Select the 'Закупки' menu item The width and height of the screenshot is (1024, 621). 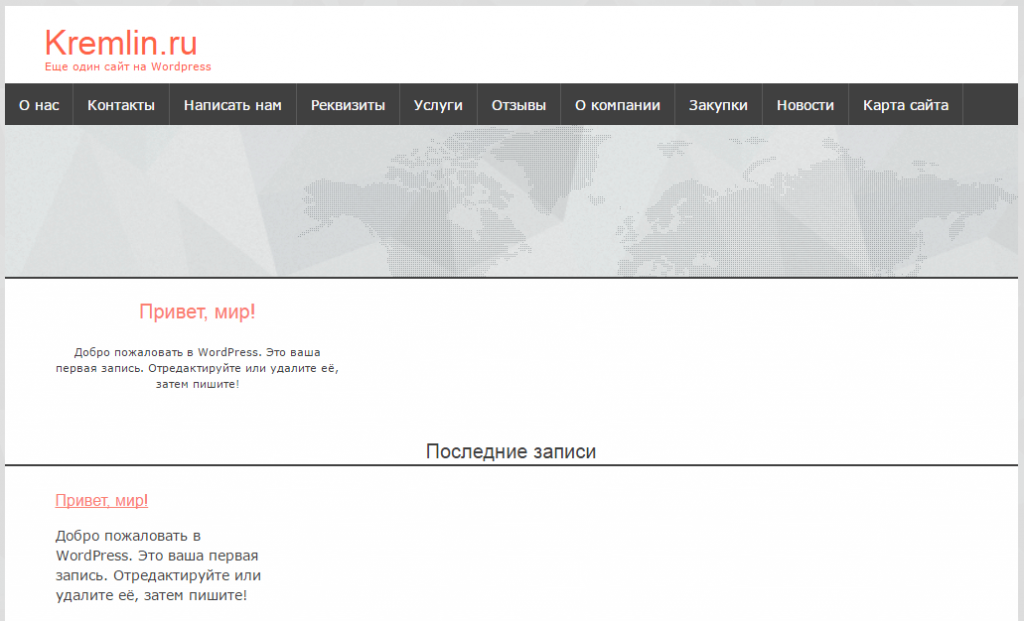point(718,105)
